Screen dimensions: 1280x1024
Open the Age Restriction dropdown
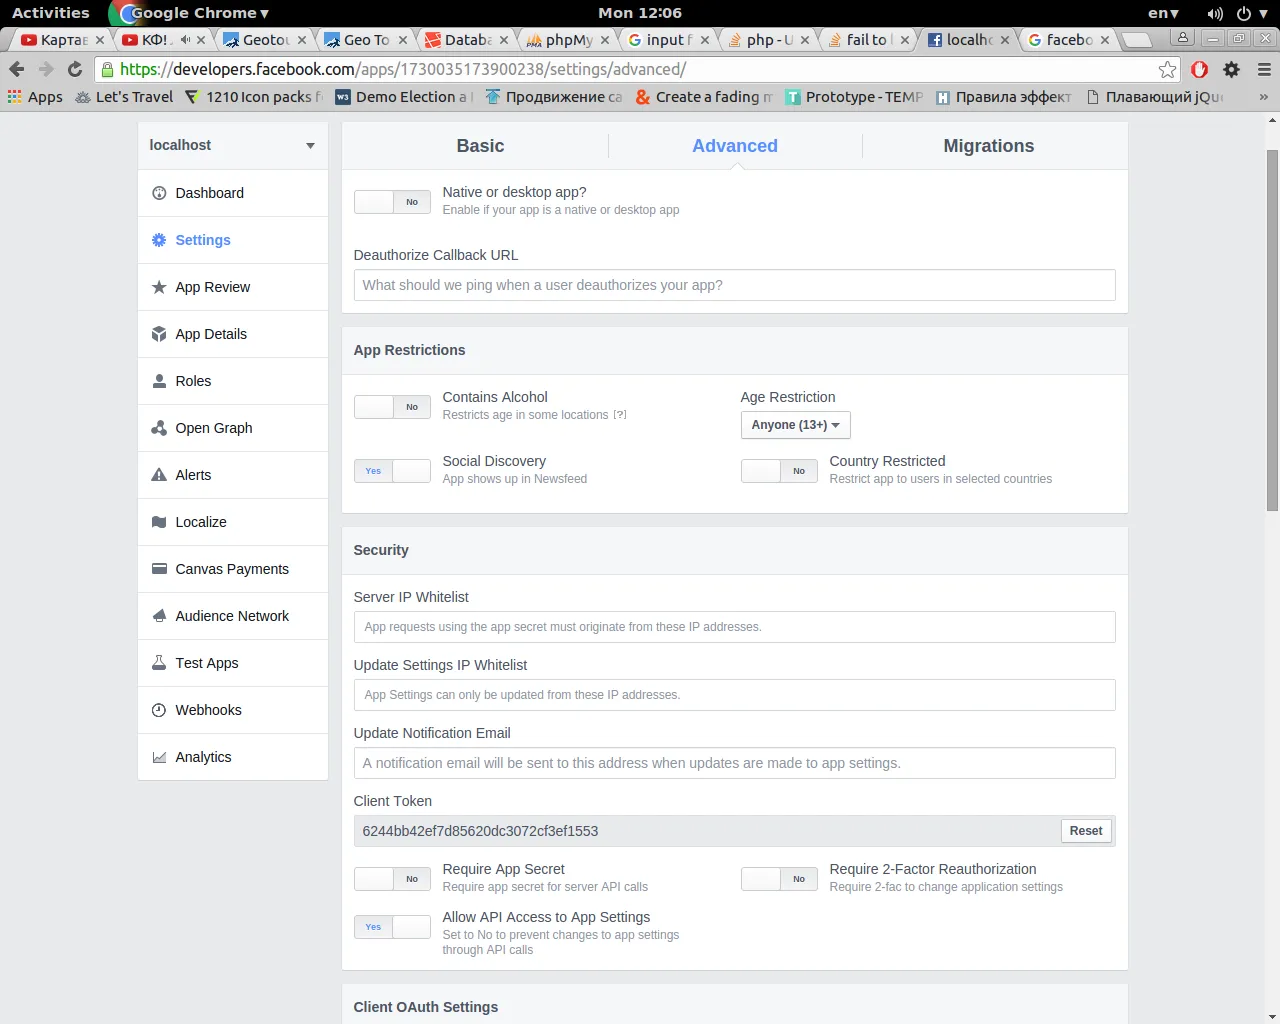pyautogui.click(x=796, y=425)
